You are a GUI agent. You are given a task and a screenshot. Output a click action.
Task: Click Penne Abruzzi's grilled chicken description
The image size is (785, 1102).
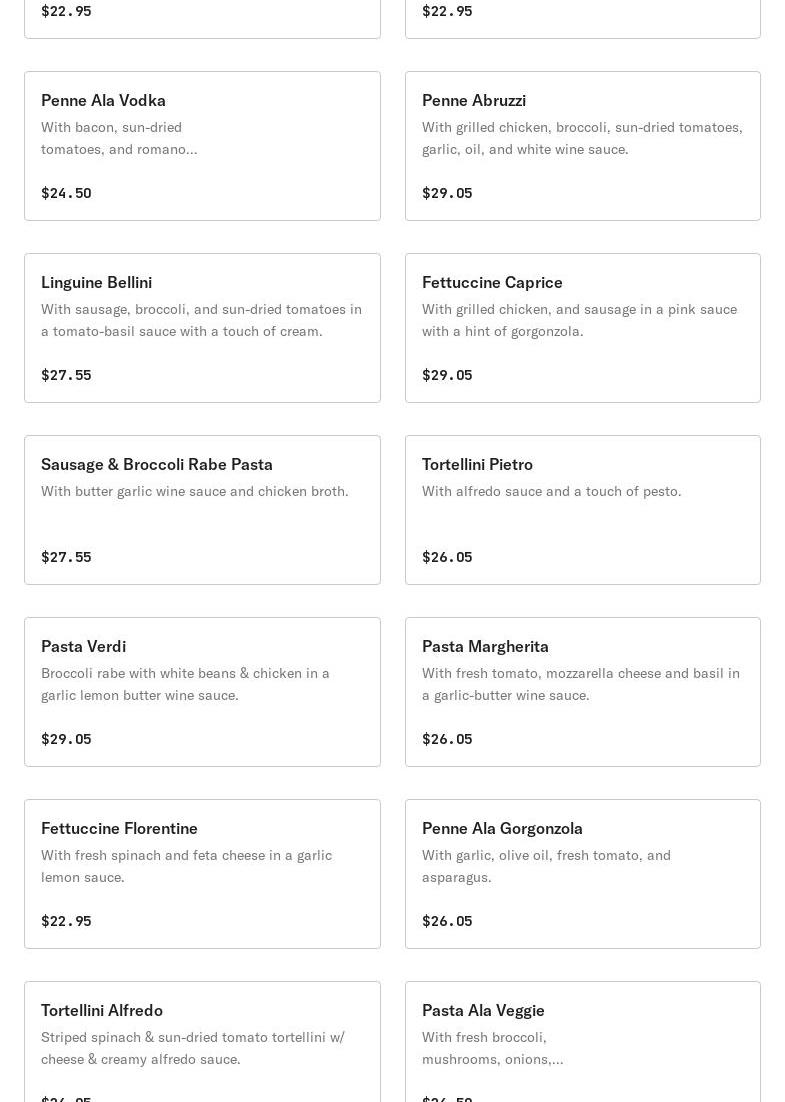coord(582,138)
